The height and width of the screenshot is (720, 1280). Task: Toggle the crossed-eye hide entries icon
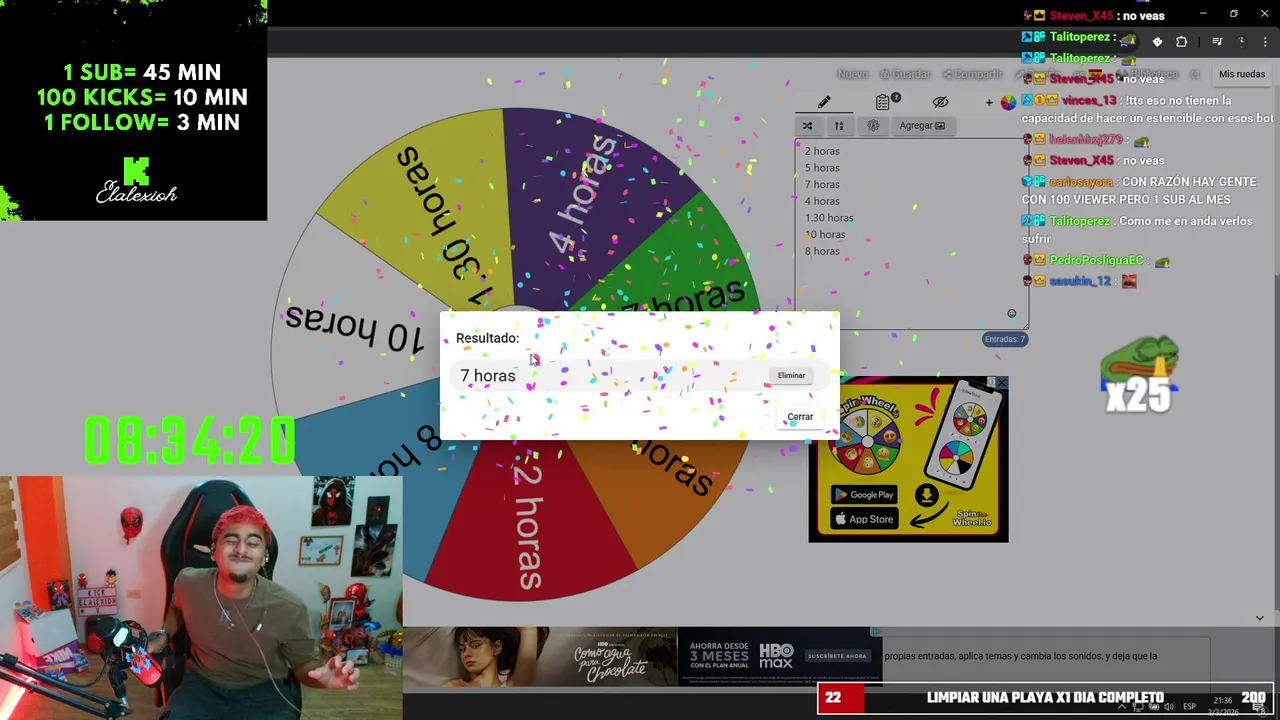pyautogui.click(x=940, y=102)
